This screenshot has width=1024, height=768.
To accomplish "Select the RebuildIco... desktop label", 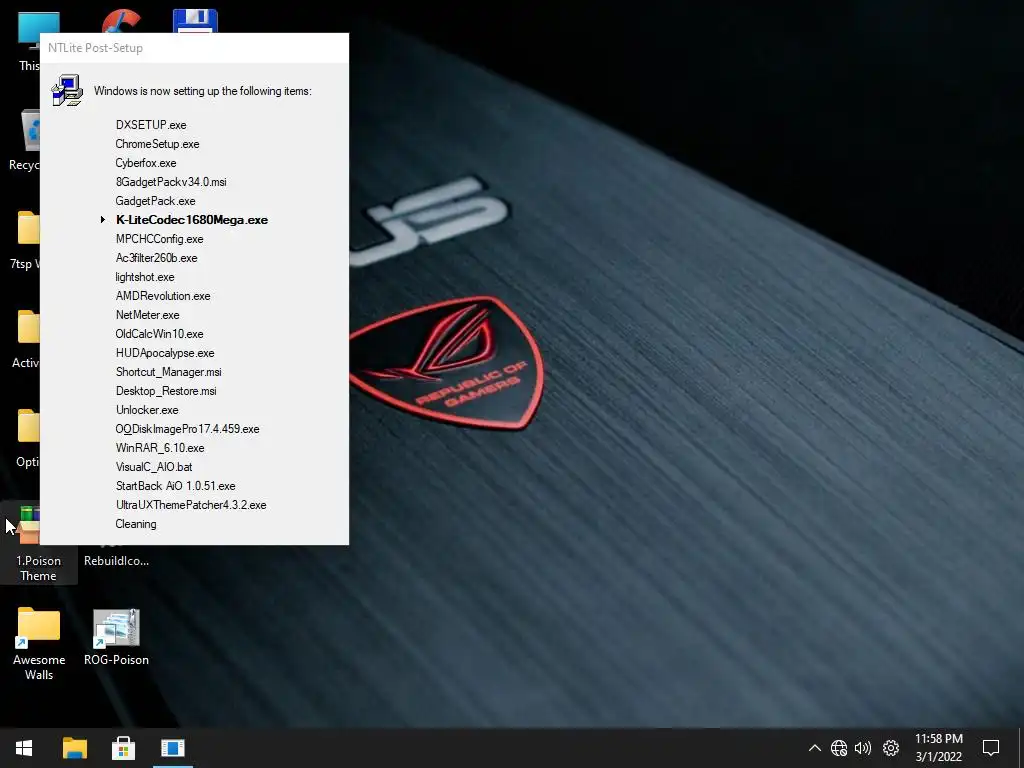I will click(x=116, y=560).
